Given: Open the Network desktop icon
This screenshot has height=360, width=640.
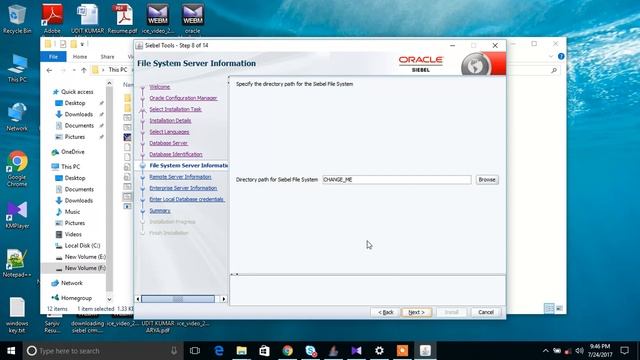Looking at the screenshot, I should 17,117.
